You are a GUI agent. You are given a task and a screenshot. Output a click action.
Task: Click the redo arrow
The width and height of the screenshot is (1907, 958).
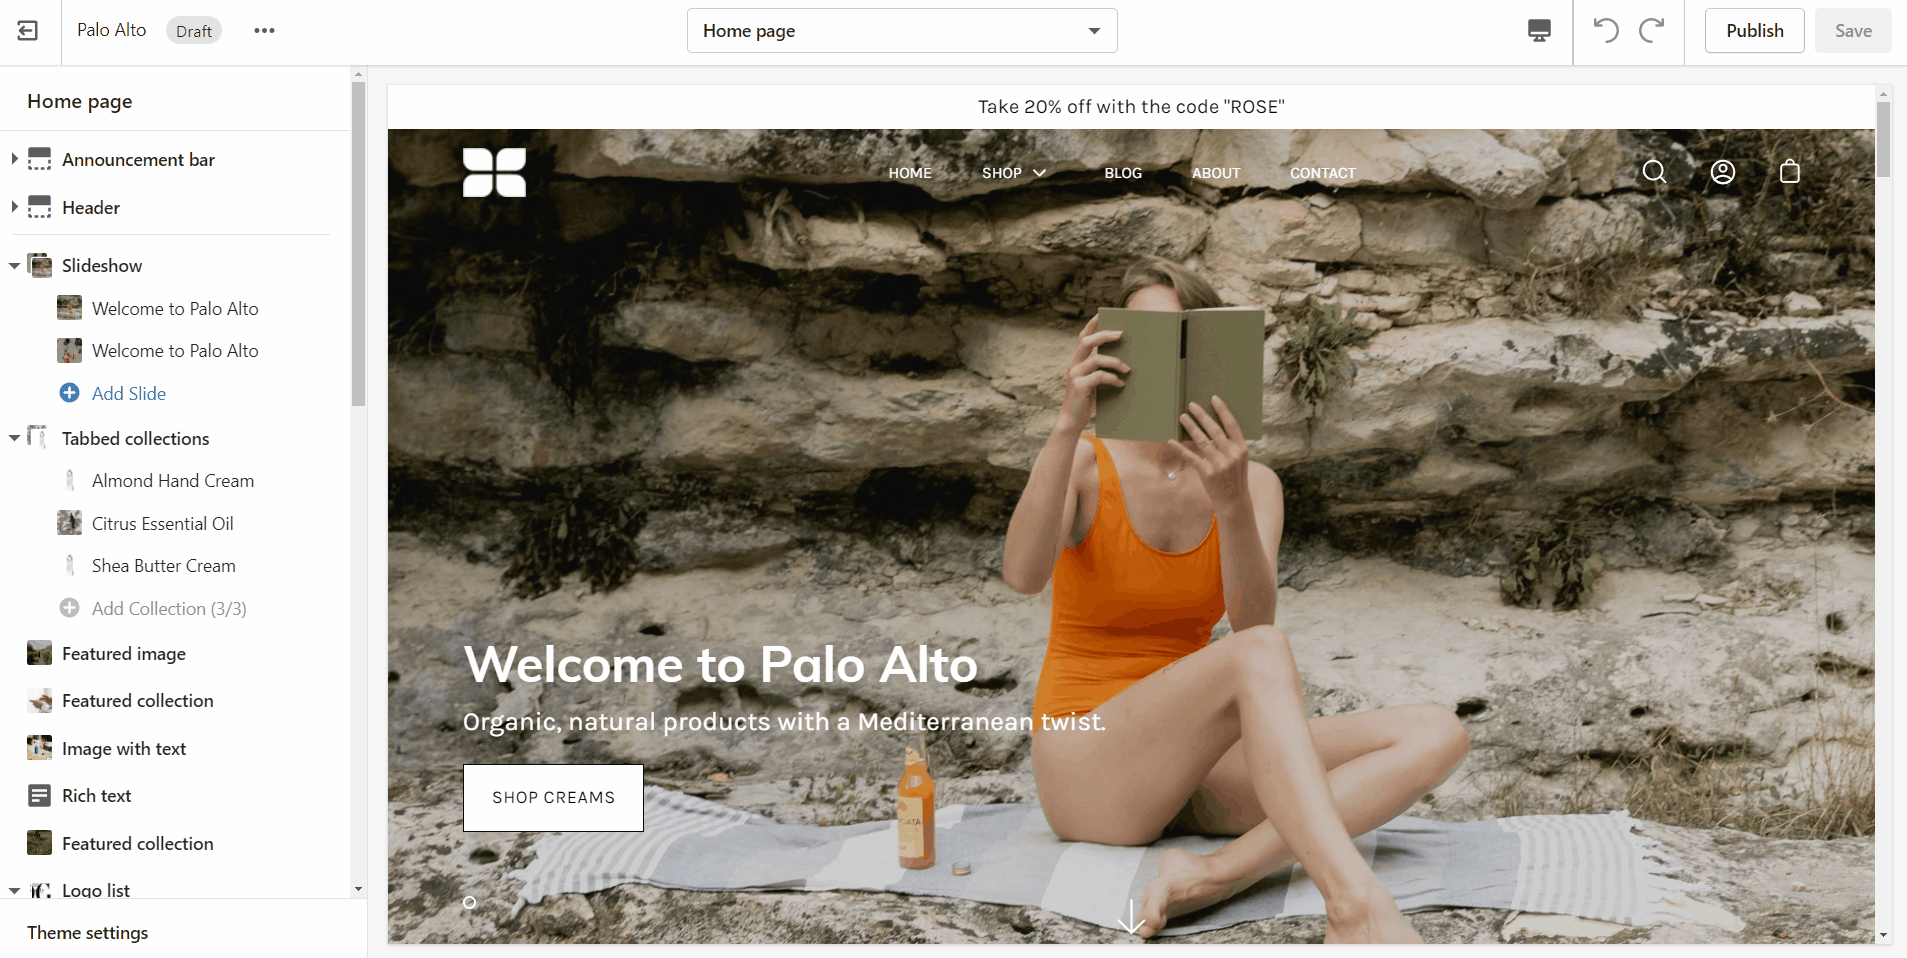(1652, 30)
